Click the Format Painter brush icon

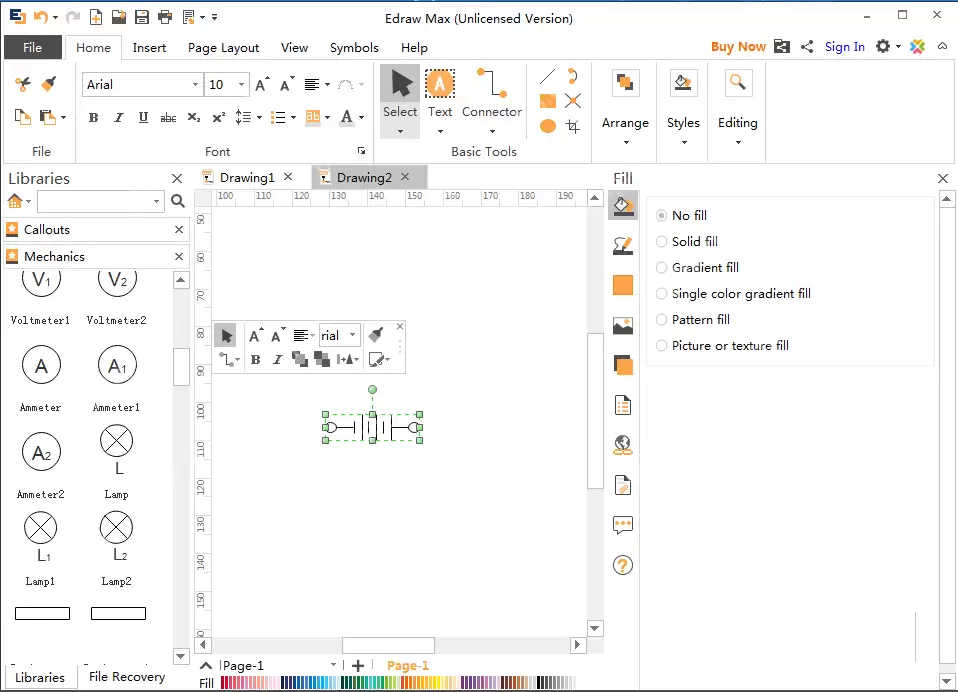tap(49, 85)
